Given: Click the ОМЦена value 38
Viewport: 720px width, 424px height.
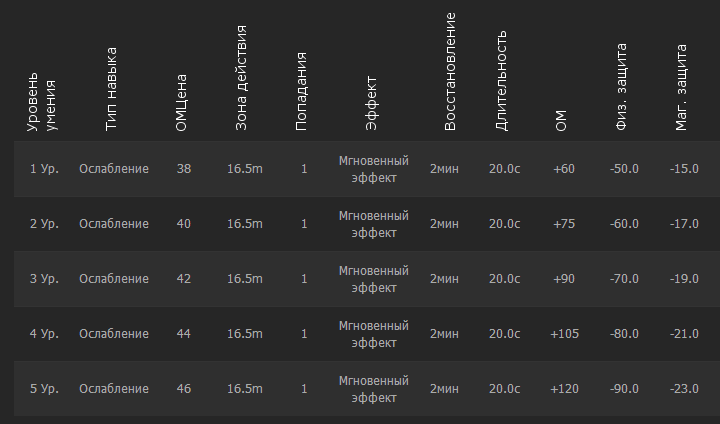Looking at the screenshot, I should point(183,169).
